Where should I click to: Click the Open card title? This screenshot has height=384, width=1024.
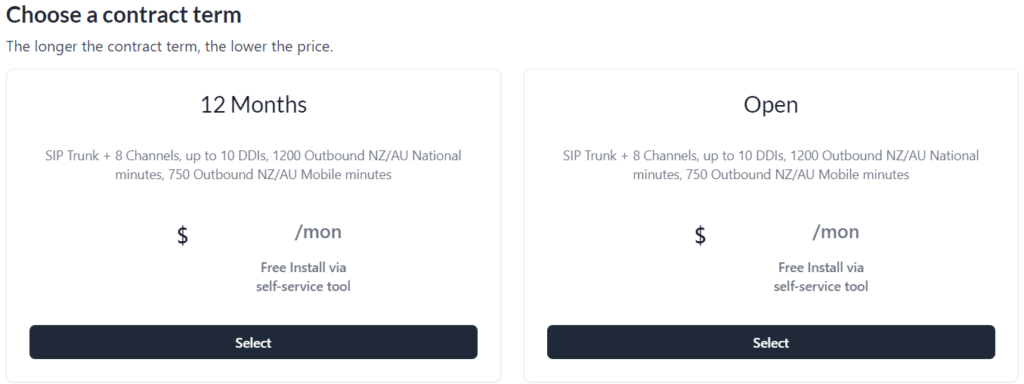[771, 105]
